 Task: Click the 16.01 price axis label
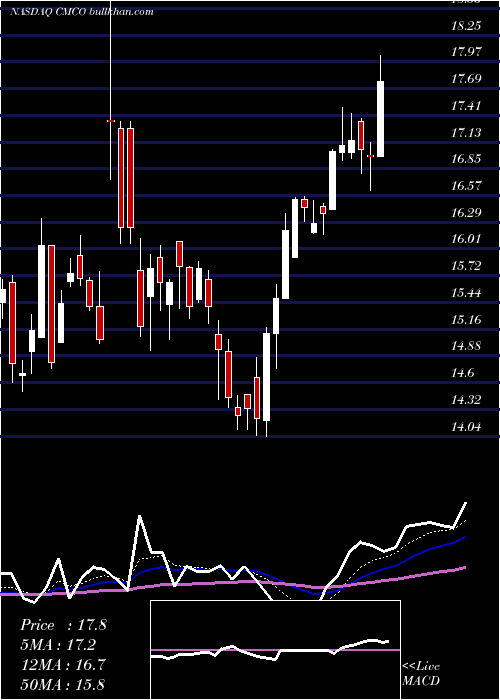466,239
